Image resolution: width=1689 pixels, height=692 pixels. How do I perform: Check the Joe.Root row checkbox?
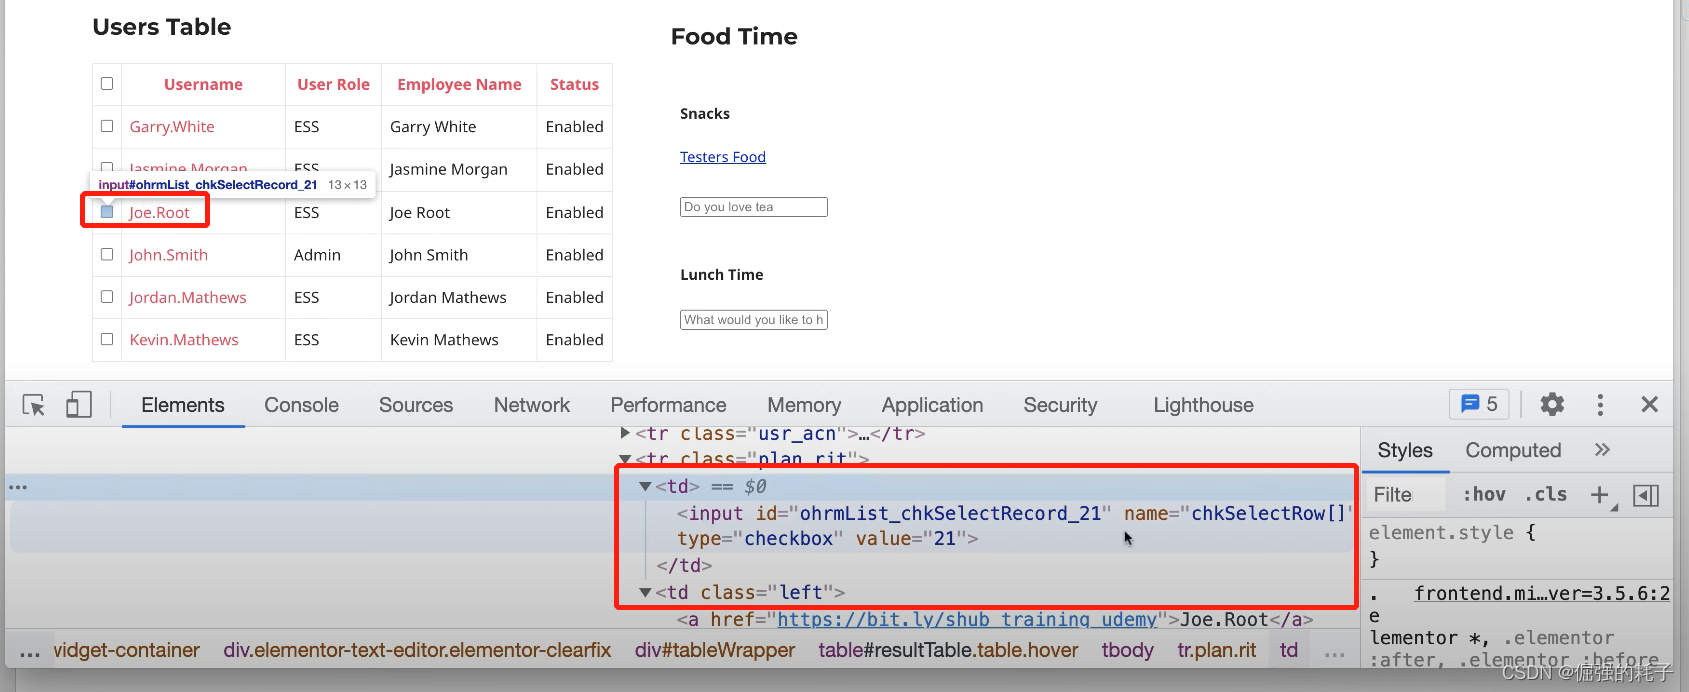[x=107, y=212]
